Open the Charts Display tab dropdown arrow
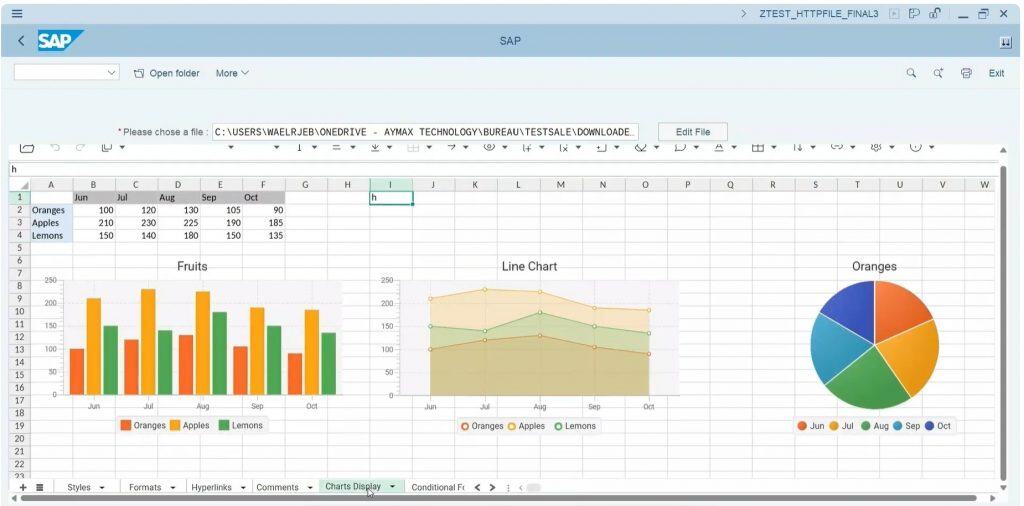This screenshot has width=1024, height=506. point(393,487)
